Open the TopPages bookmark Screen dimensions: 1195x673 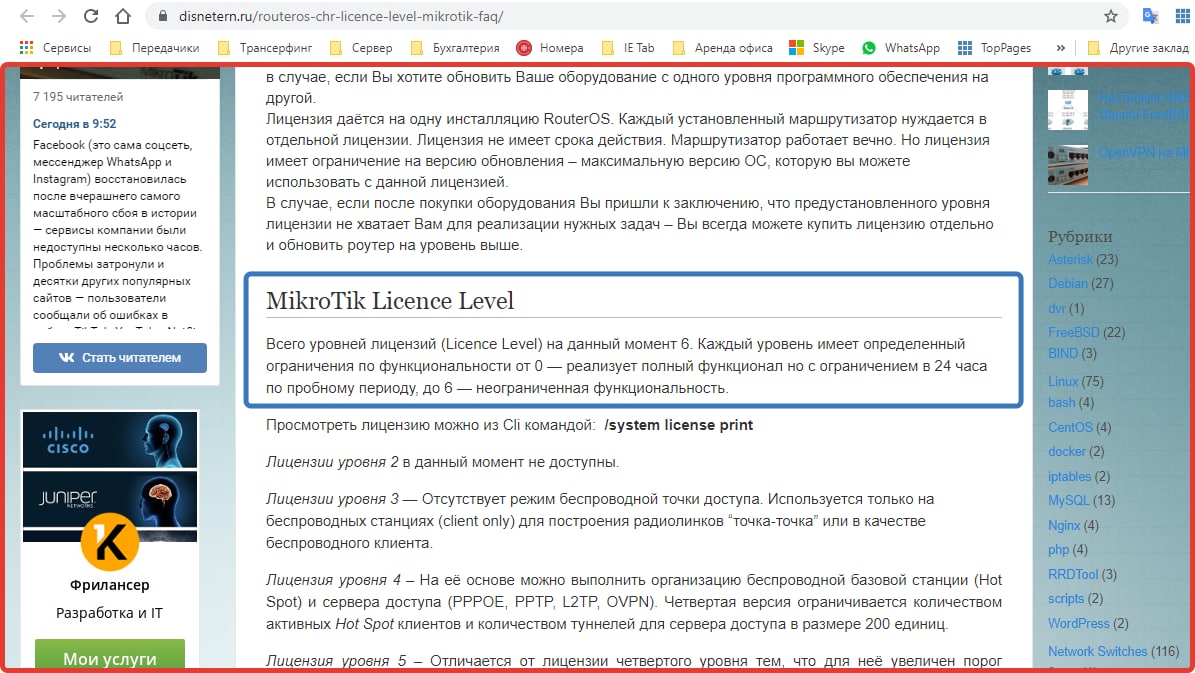click(995, 48)
